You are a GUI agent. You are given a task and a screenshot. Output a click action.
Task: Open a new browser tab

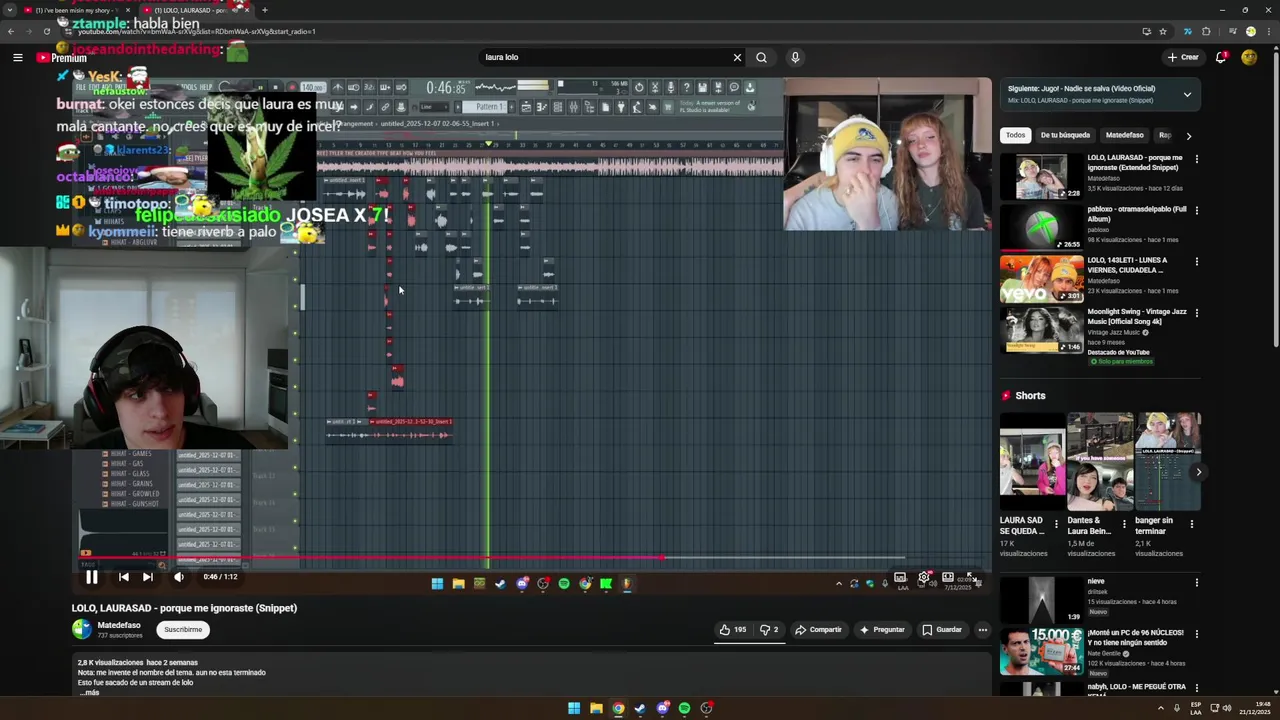point(264,10)
